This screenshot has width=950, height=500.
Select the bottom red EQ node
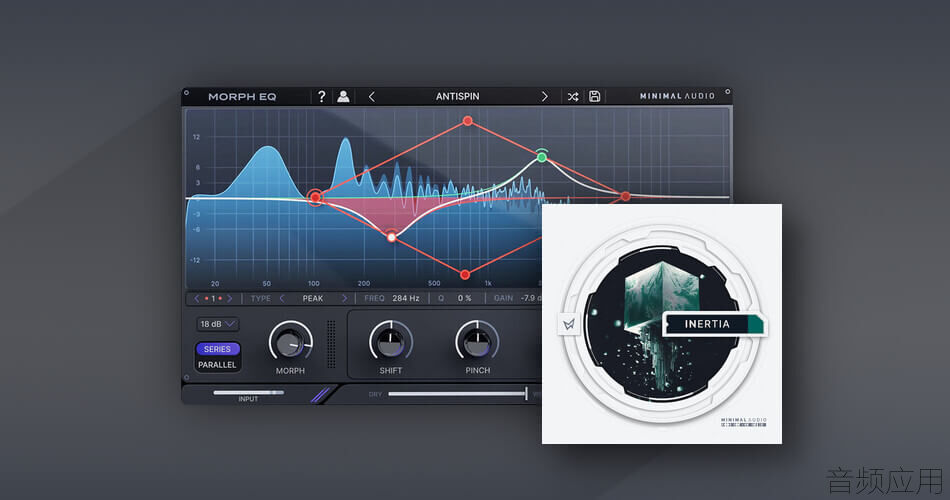[x=465, y=275]
